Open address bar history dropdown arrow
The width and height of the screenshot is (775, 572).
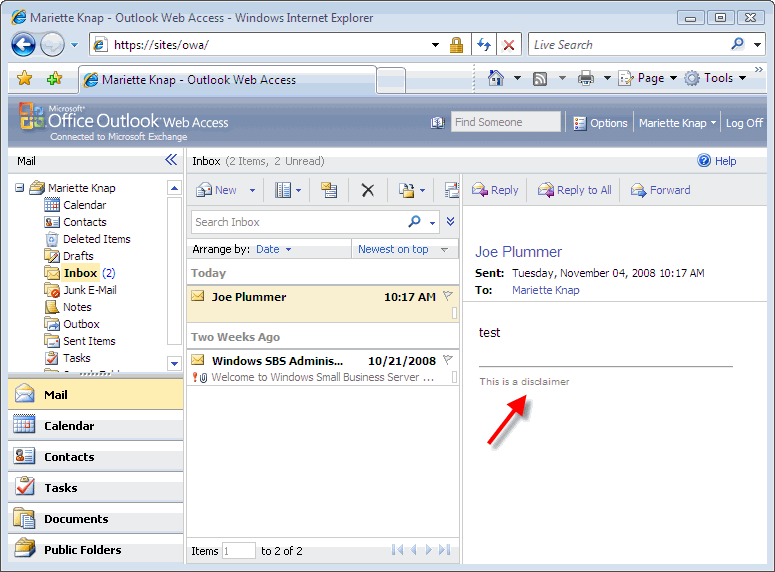click(435, 45)
